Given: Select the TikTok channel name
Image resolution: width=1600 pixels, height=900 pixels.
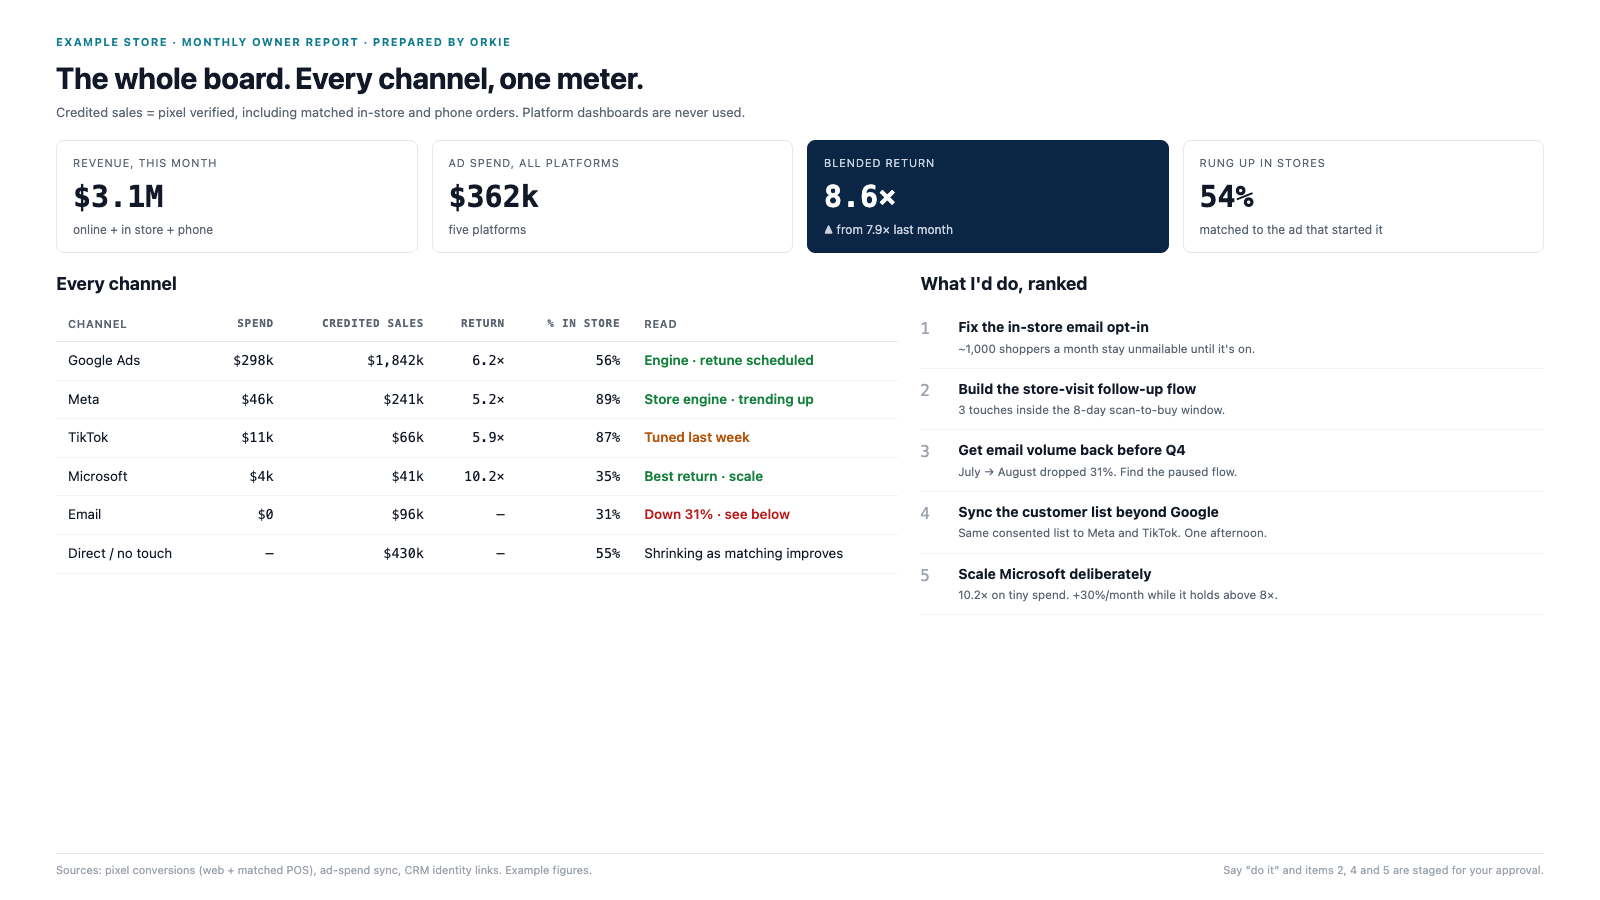Looking at the screenshot, I should pos(88,438).
